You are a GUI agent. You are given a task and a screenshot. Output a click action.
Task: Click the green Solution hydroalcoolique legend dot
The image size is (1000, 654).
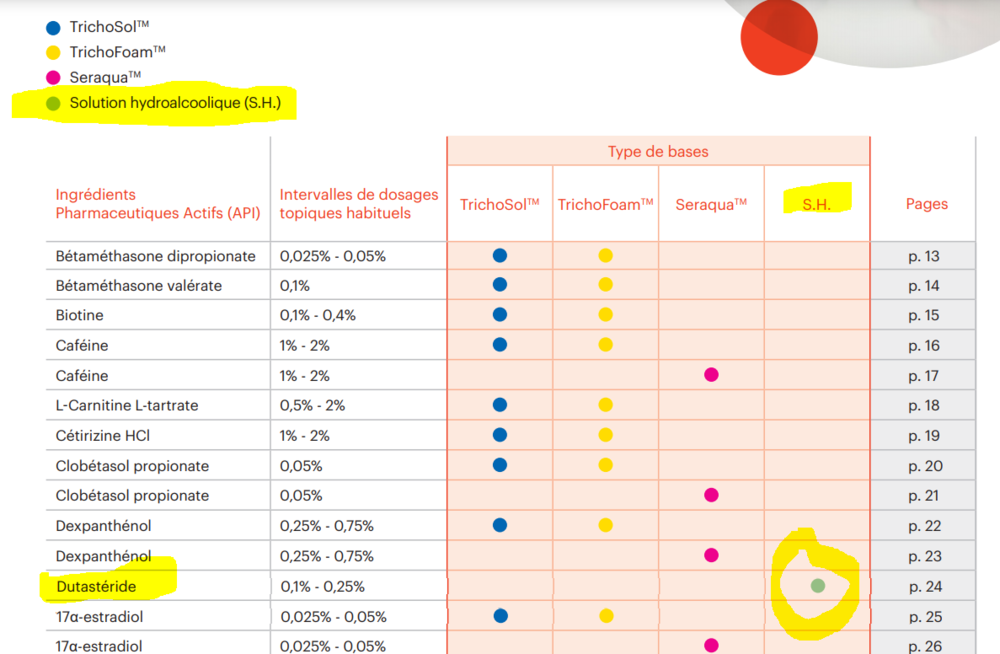pos(53,103)
